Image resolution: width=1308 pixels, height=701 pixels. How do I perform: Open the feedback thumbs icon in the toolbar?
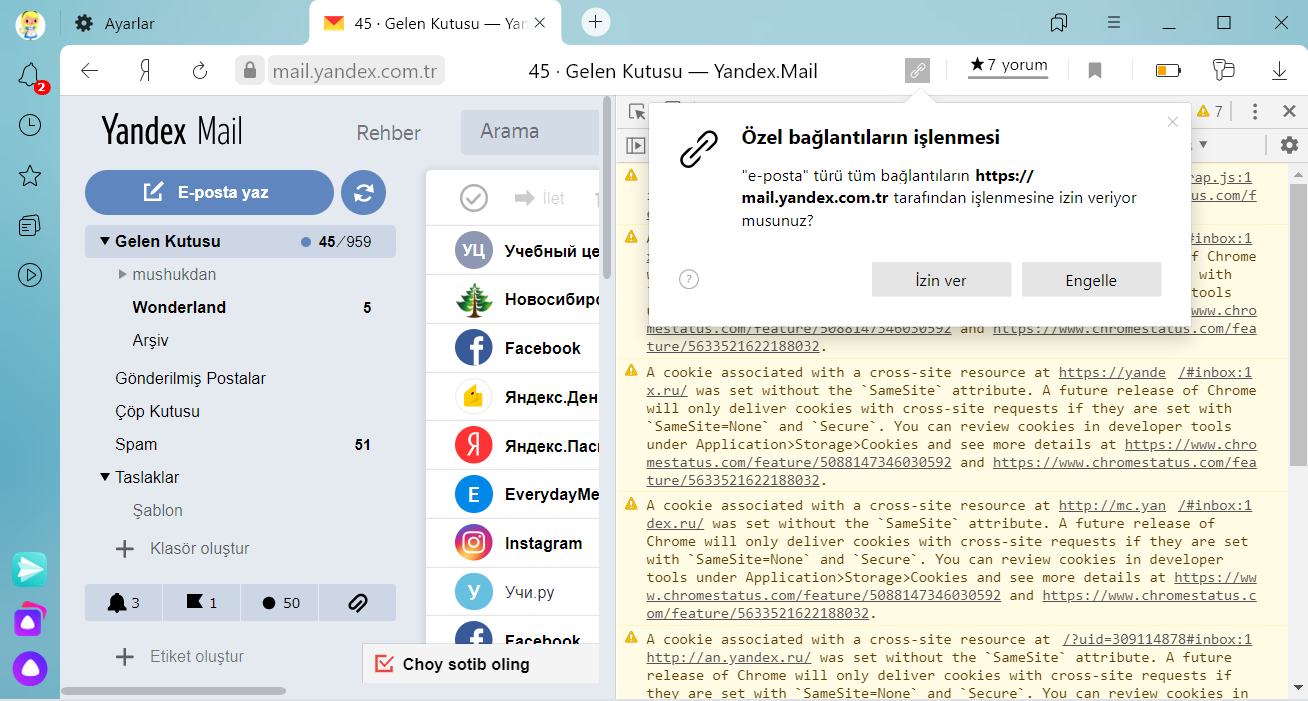1224,70
